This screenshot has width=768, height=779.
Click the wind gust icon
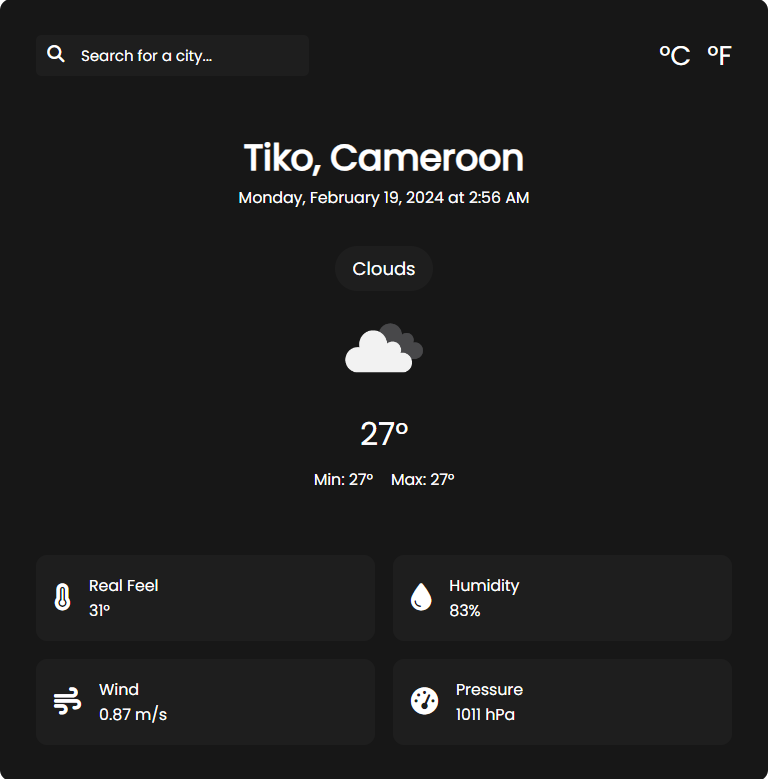point(67,701)
